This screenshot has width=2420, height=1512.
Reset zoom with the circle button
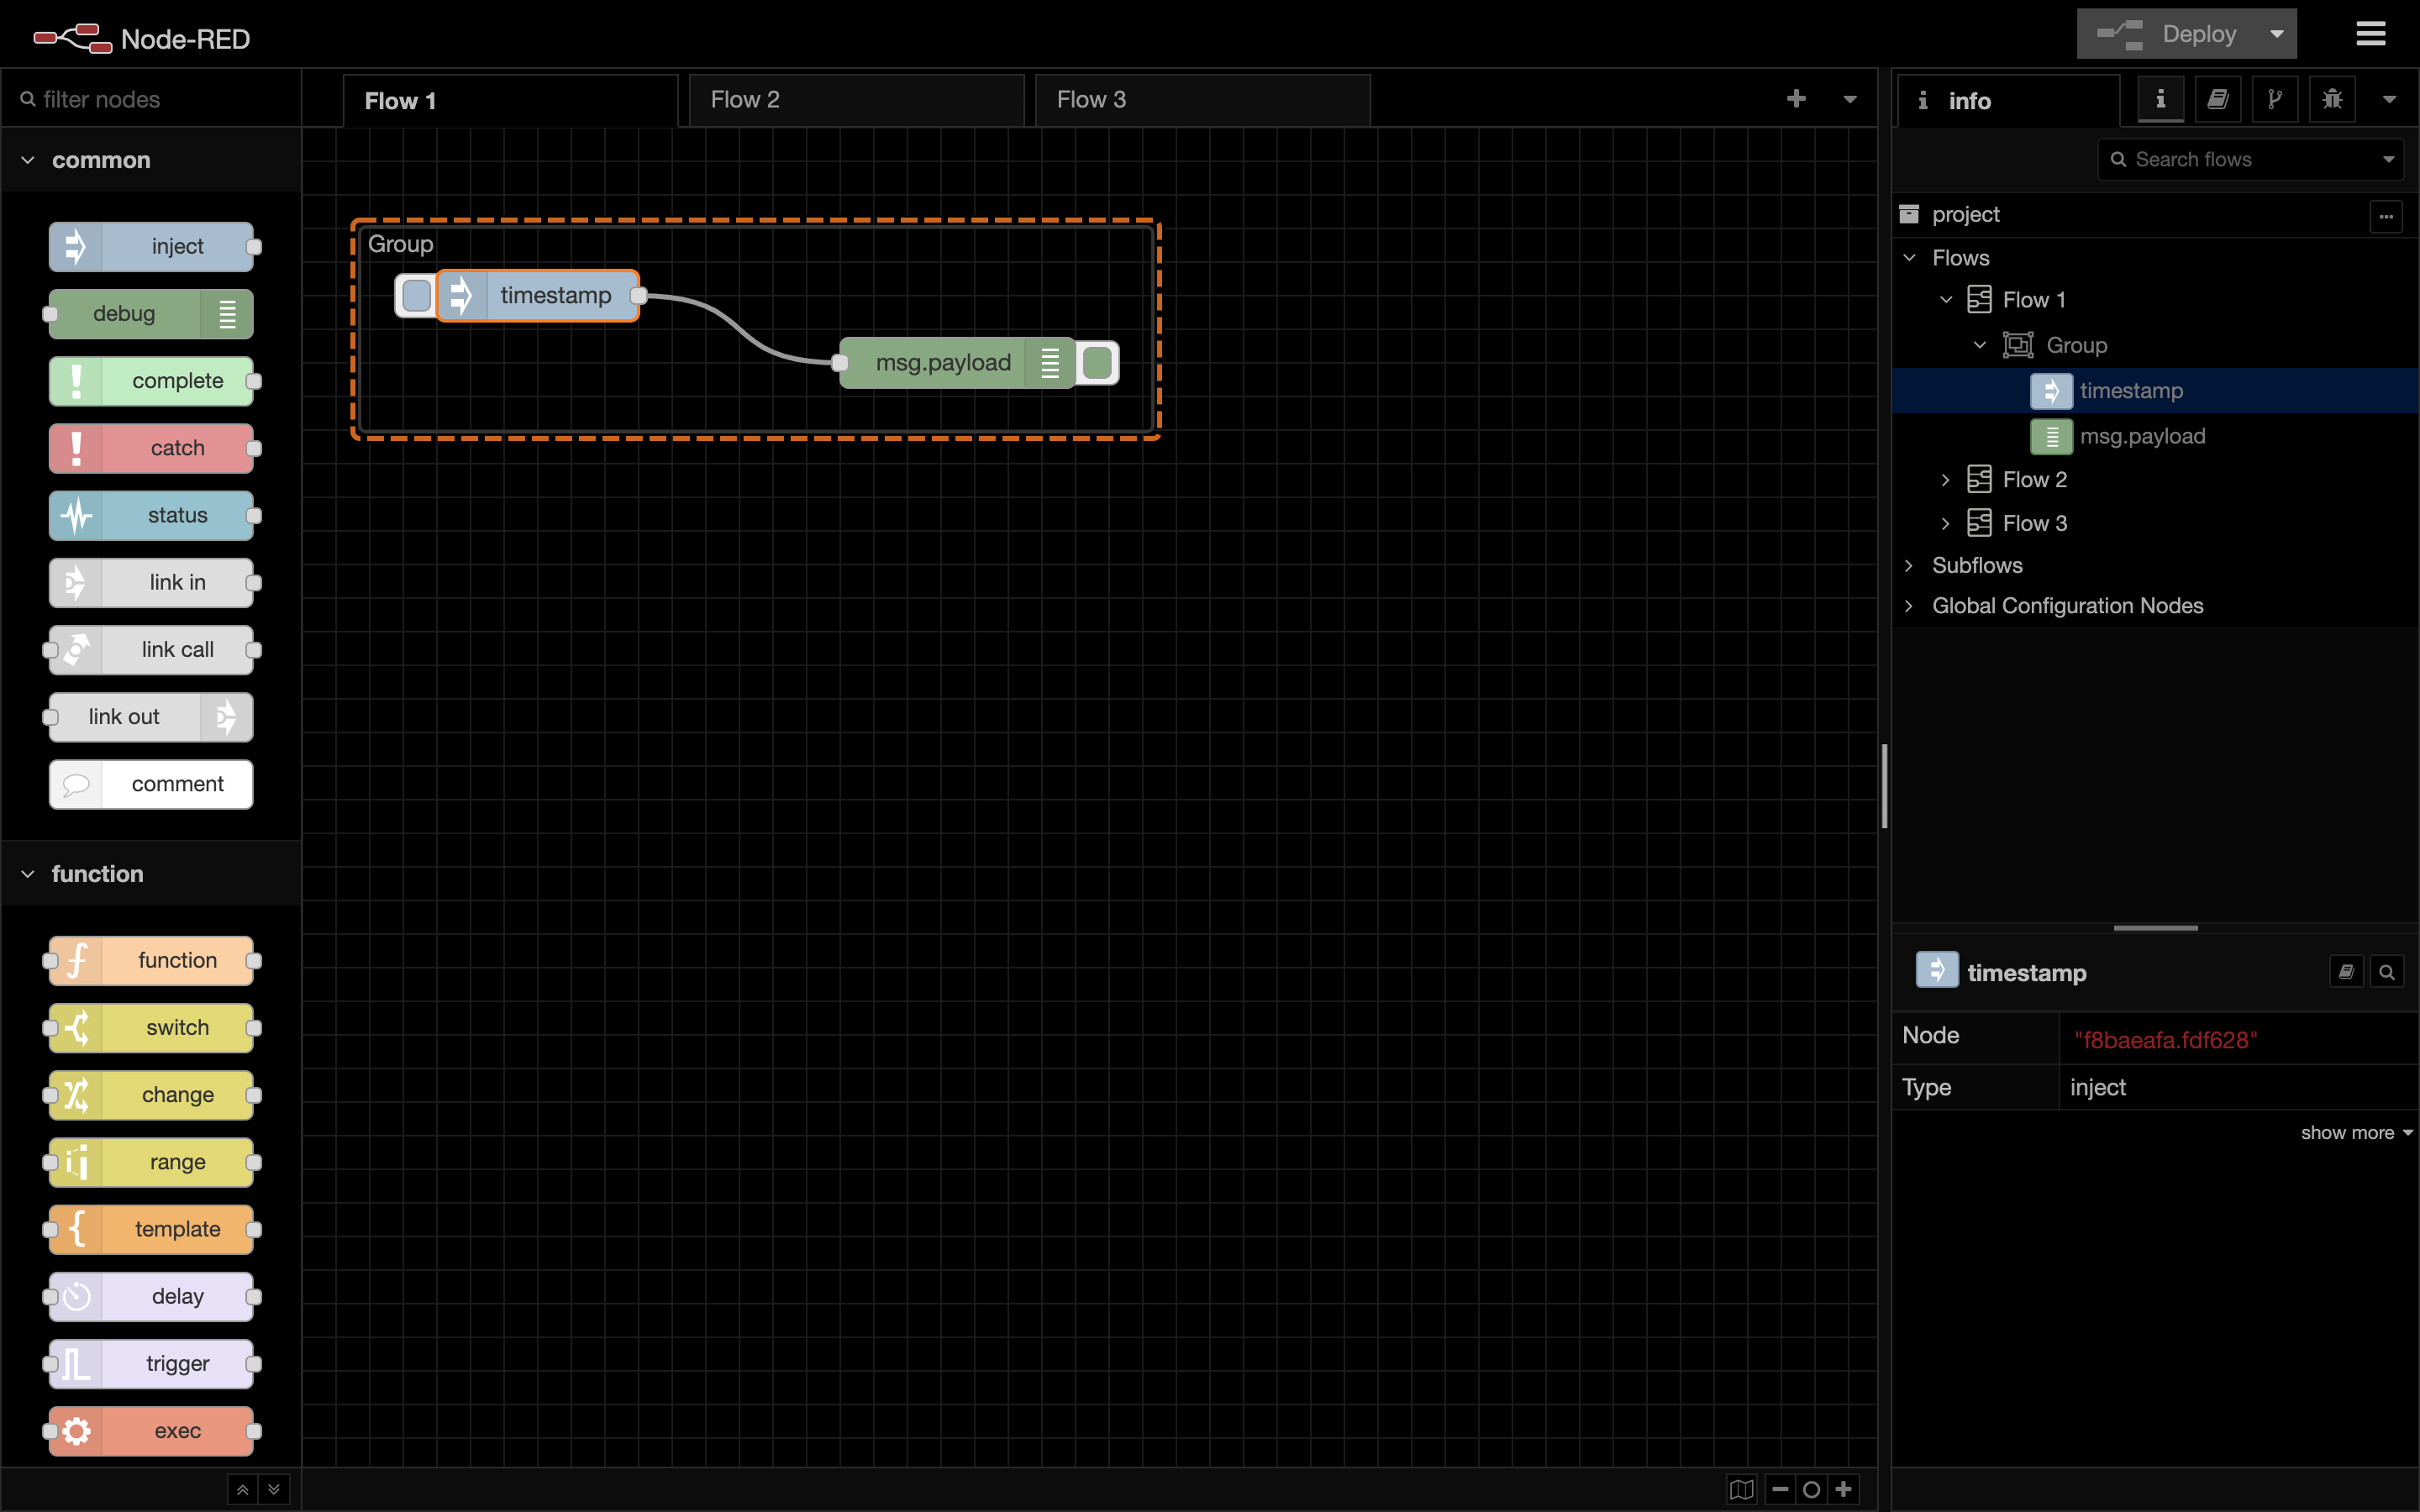pyautogui.click(x=1811, y=1489)
